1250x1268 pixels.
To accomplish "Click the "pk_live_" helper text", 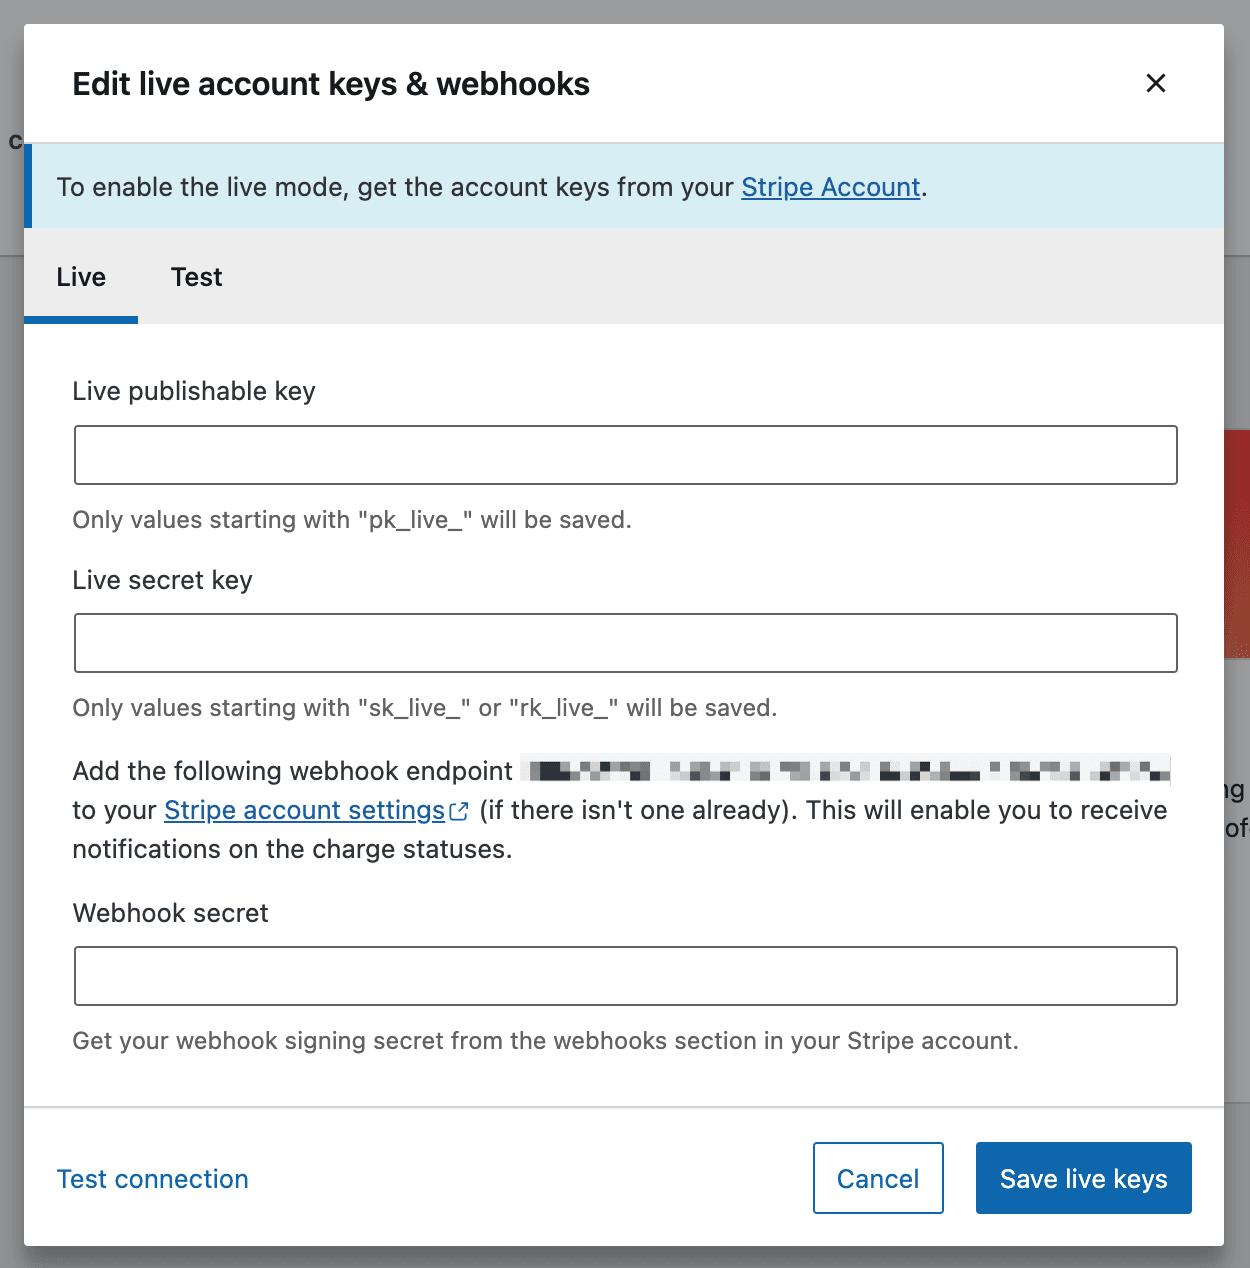I will tap(352, 520).
